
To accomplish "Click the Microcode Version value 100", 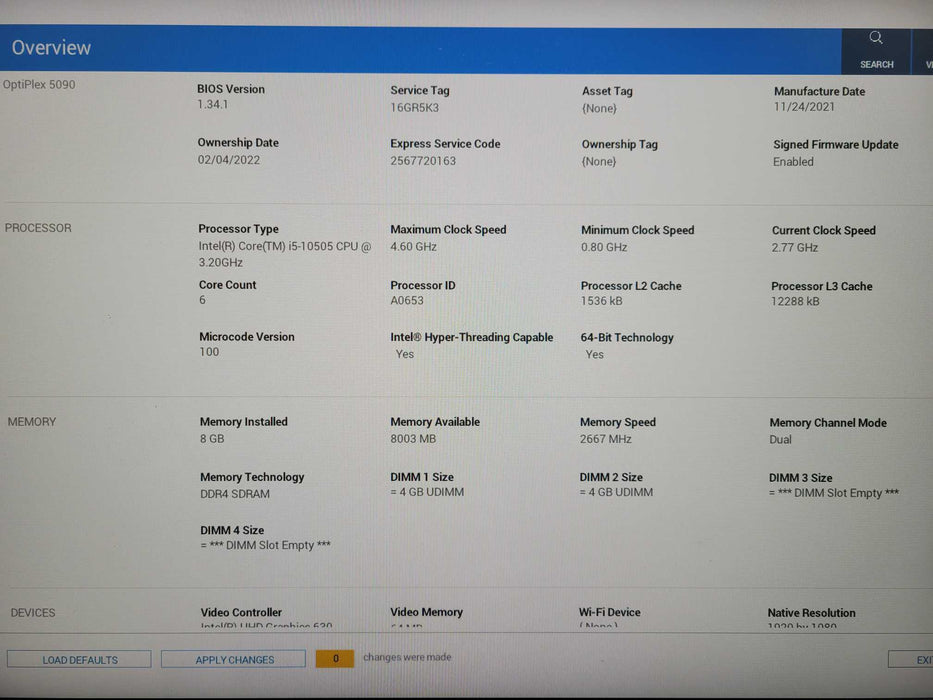I will pos(209,352).
